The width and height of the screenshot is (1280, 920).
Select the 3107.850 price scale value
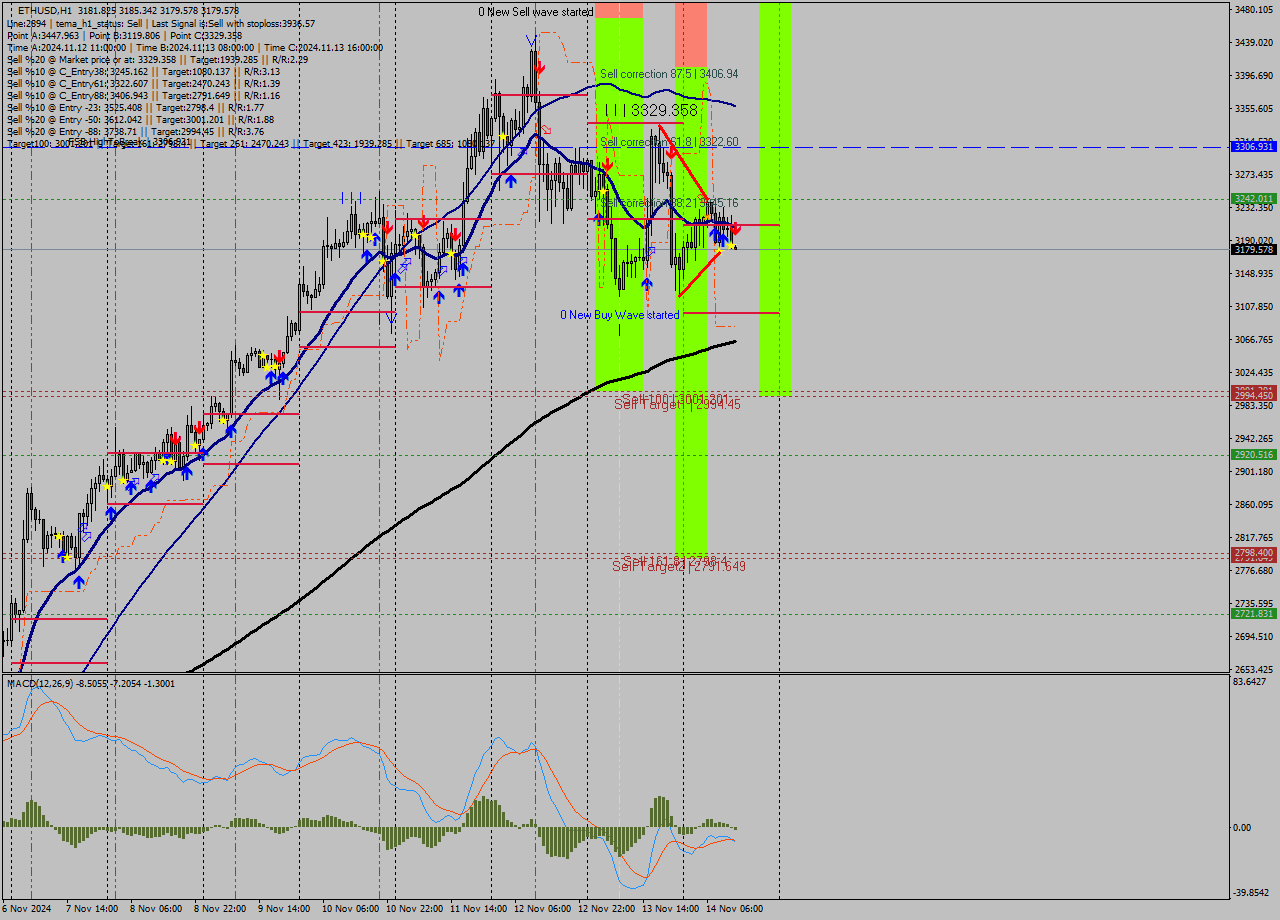[1254, 307]
